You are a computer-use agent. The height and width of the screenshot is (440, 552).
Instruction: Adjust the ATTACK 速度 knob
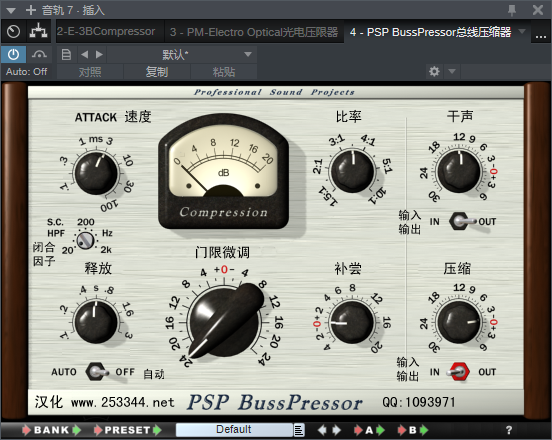pos(96,173)
